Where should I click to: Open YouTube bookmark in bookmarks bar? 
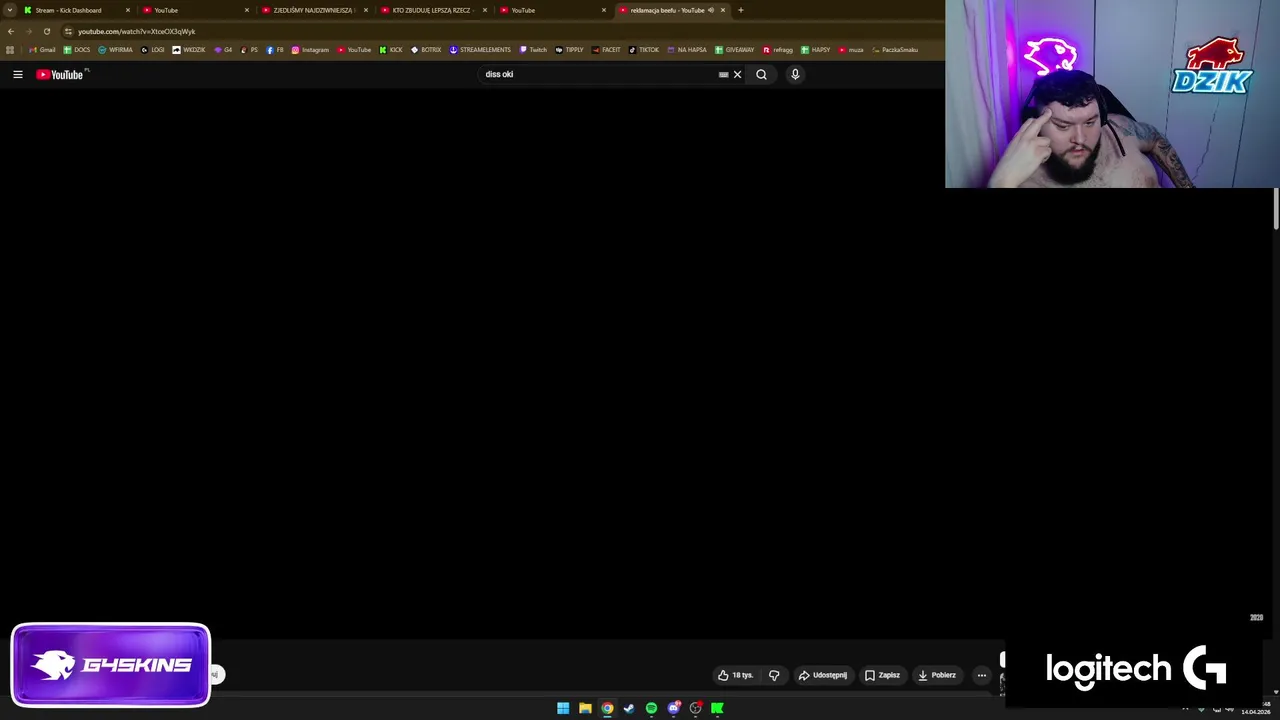pos(354,50)
